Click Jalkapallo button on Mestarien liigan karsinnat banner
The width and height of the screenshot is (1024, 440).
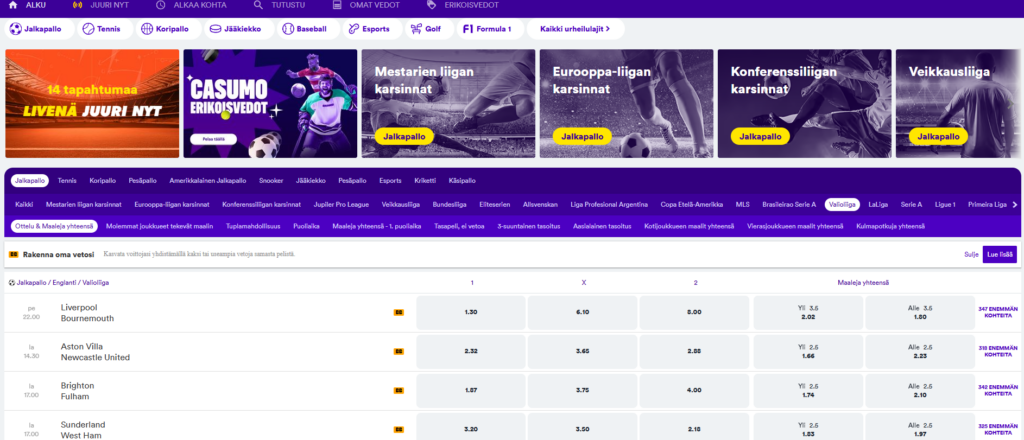point(404,136)
